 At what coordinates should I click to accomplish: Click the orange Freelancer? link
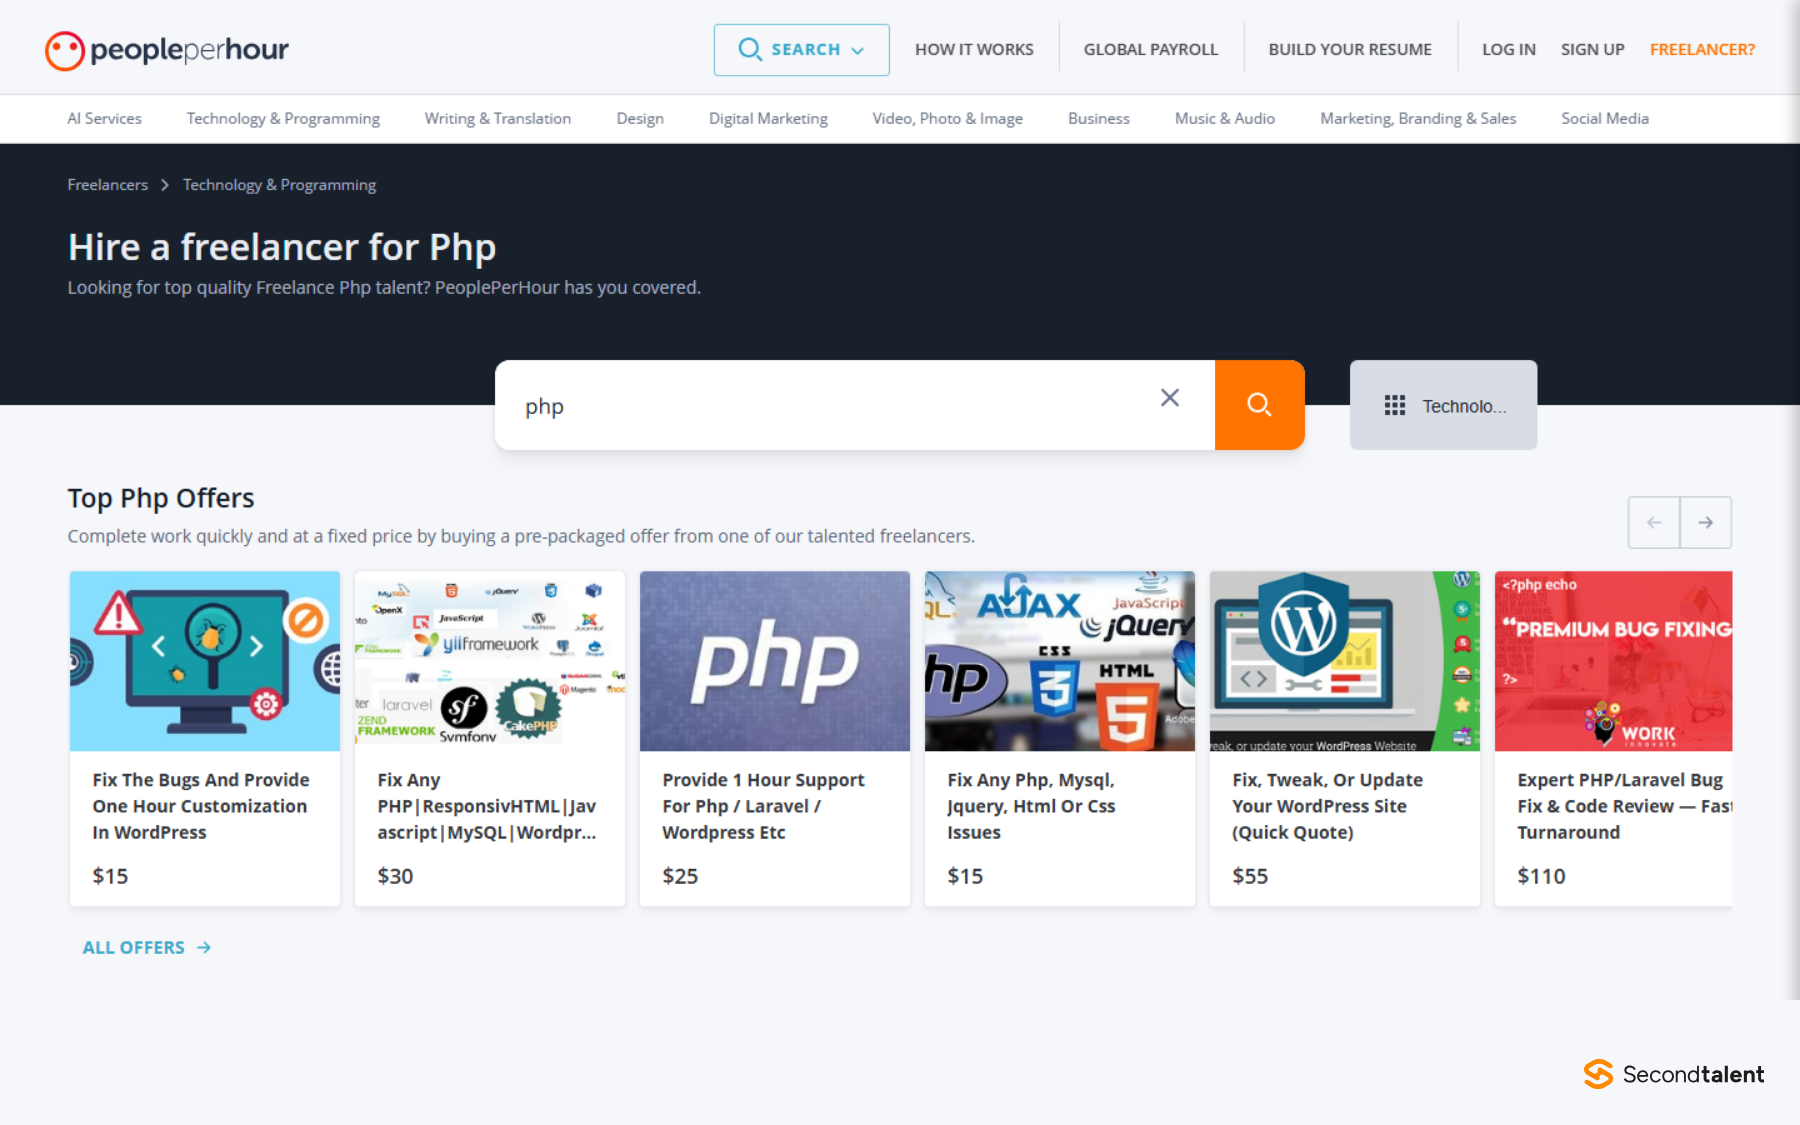pyautogui.click(x=1702, y=50)
